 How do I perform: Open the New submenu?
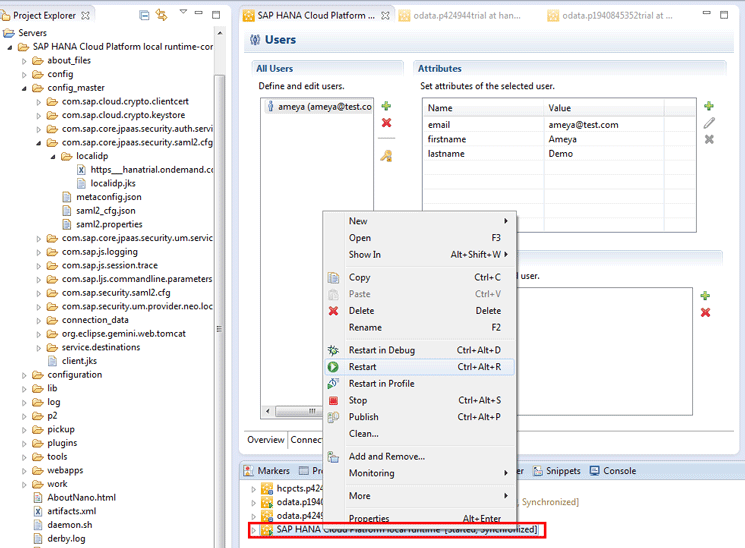[x=420, y=221]
